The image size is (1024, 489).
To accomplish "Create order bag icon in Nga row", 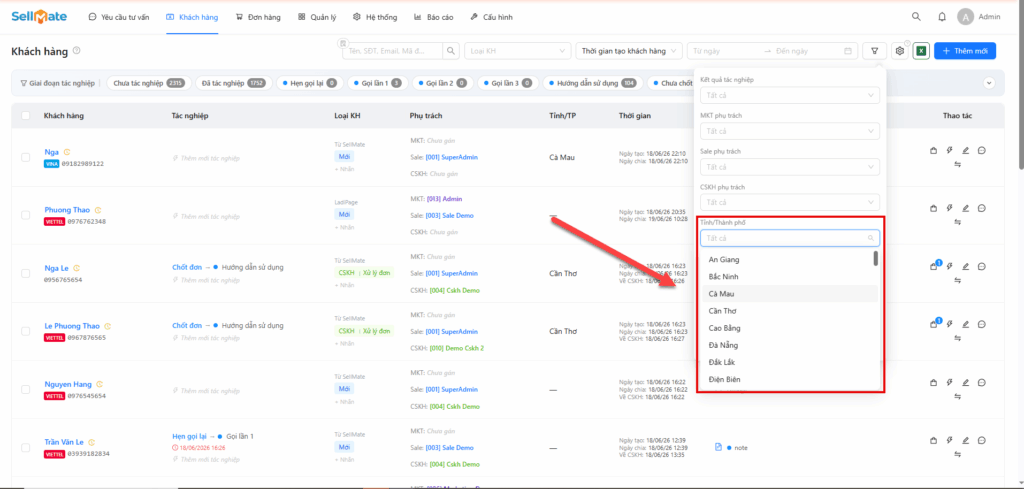I will click(x=933, y=150).
